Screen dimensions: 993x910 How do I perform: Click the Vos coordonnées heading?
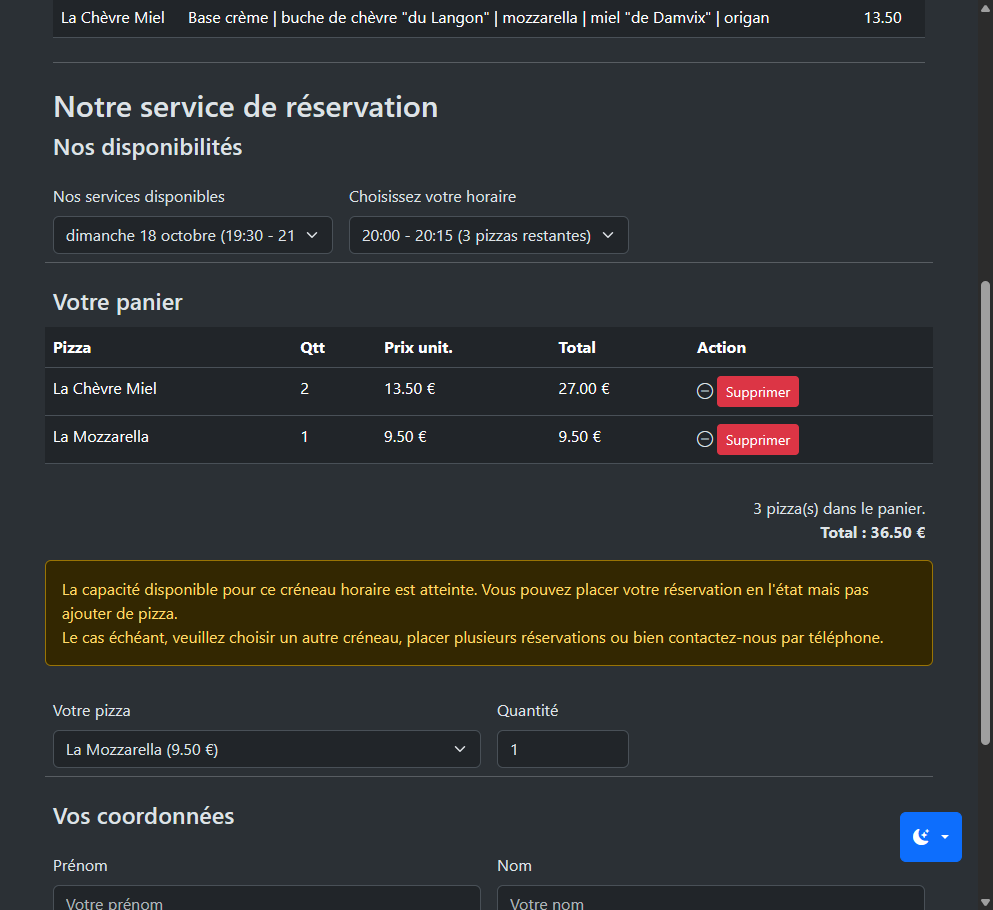coord(144,816)
